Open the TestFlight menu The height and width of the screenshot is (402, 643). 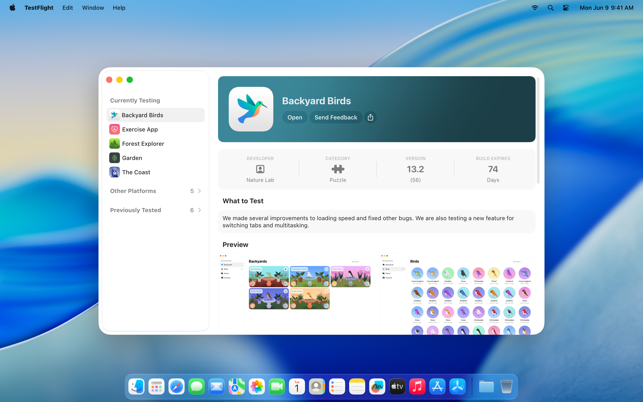[x=39, y=7]
